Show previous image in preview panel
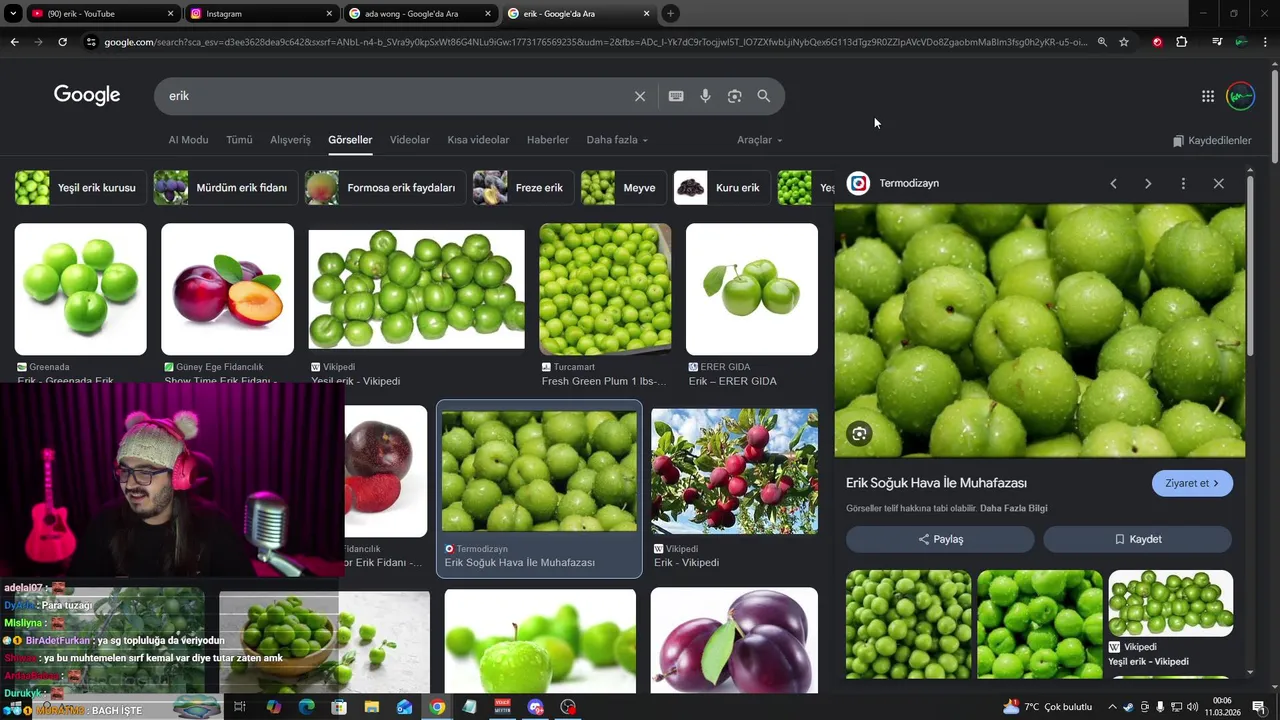1280x720 pixels. click(1113, 184)
